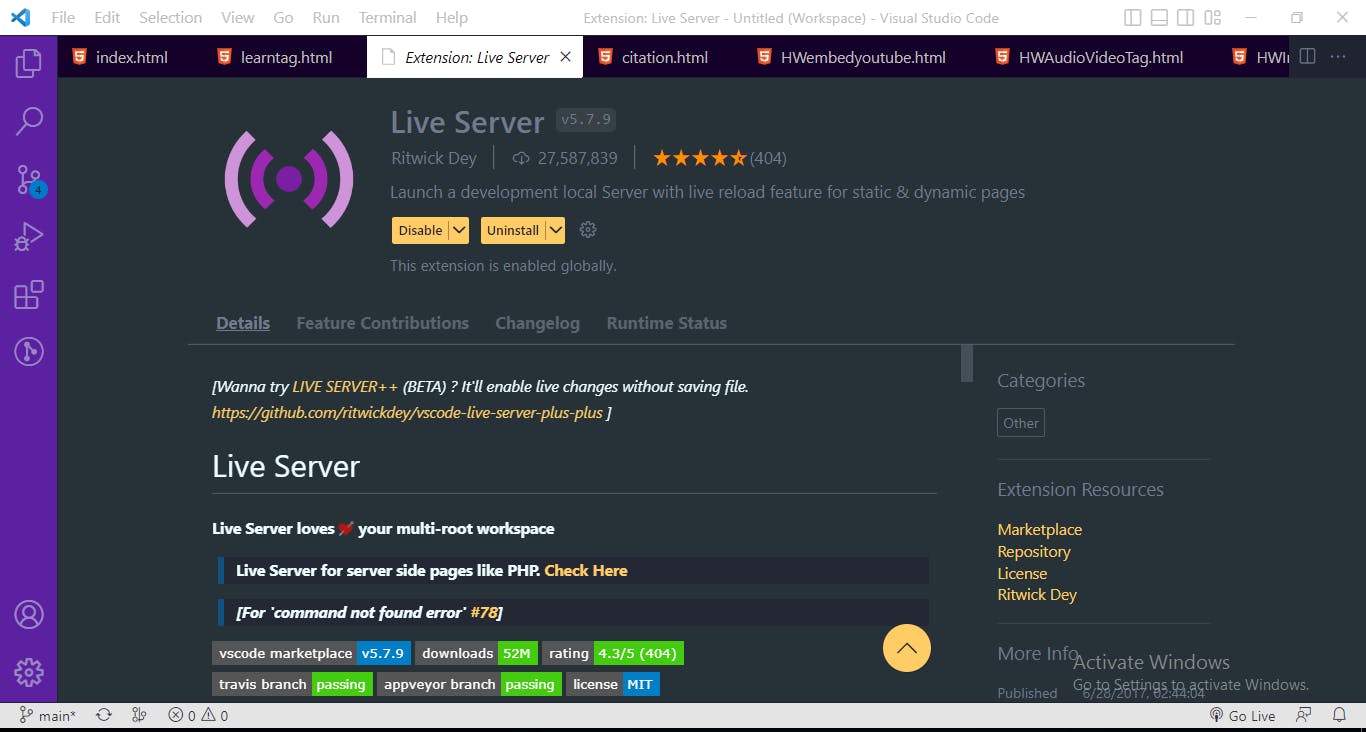Click the Other category tag

(1021, 423)
